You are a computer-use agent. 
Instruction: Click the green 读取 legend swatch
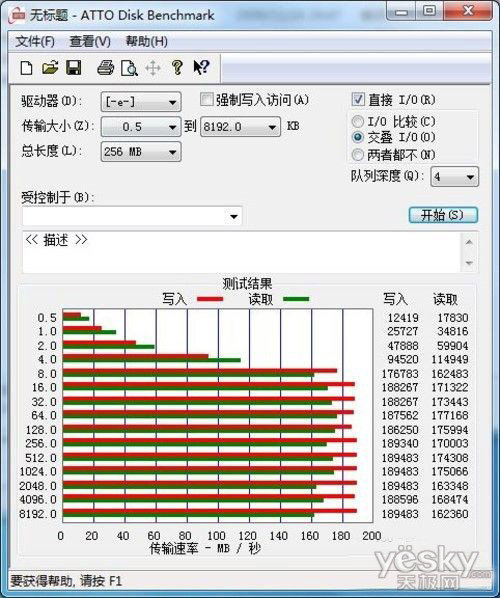click(x=296, y=299)
